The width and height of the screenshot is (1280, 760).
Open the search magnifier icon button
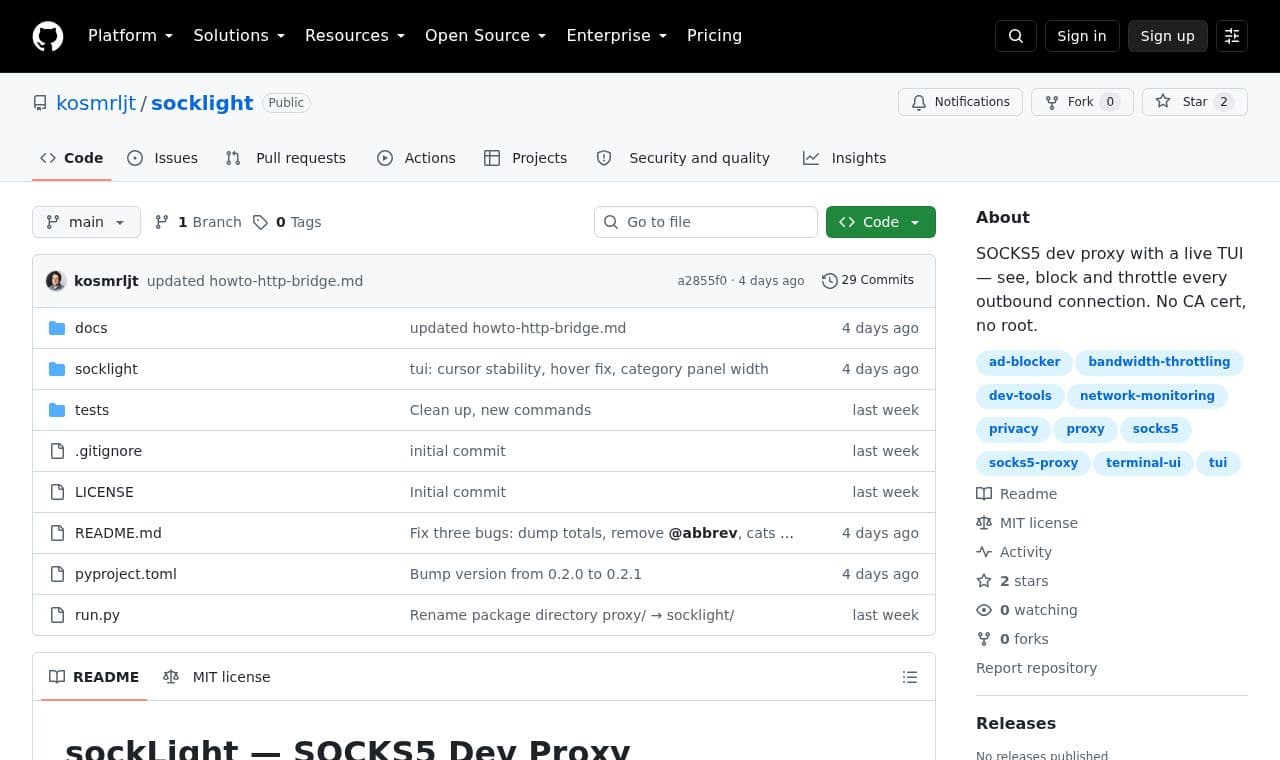pyautogui.click(x=1016, y=36)
